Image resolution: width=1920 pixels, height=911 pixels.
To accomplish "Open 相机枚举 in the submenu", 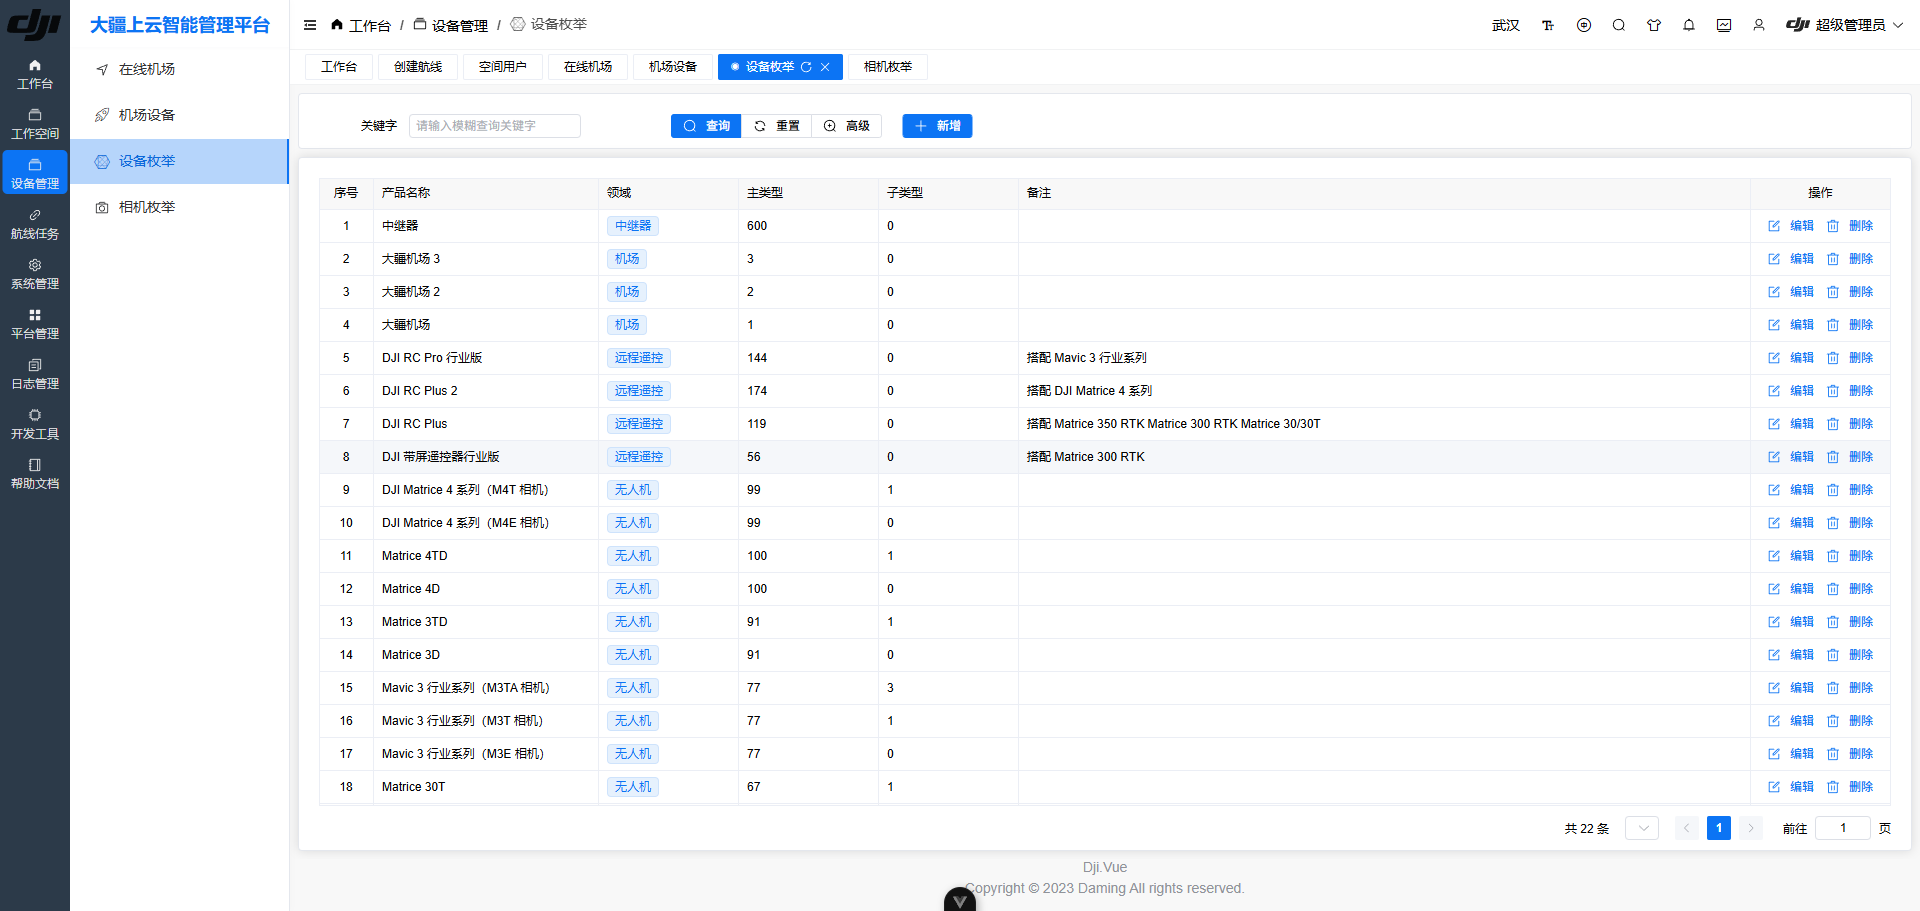I will click(179, 207).
